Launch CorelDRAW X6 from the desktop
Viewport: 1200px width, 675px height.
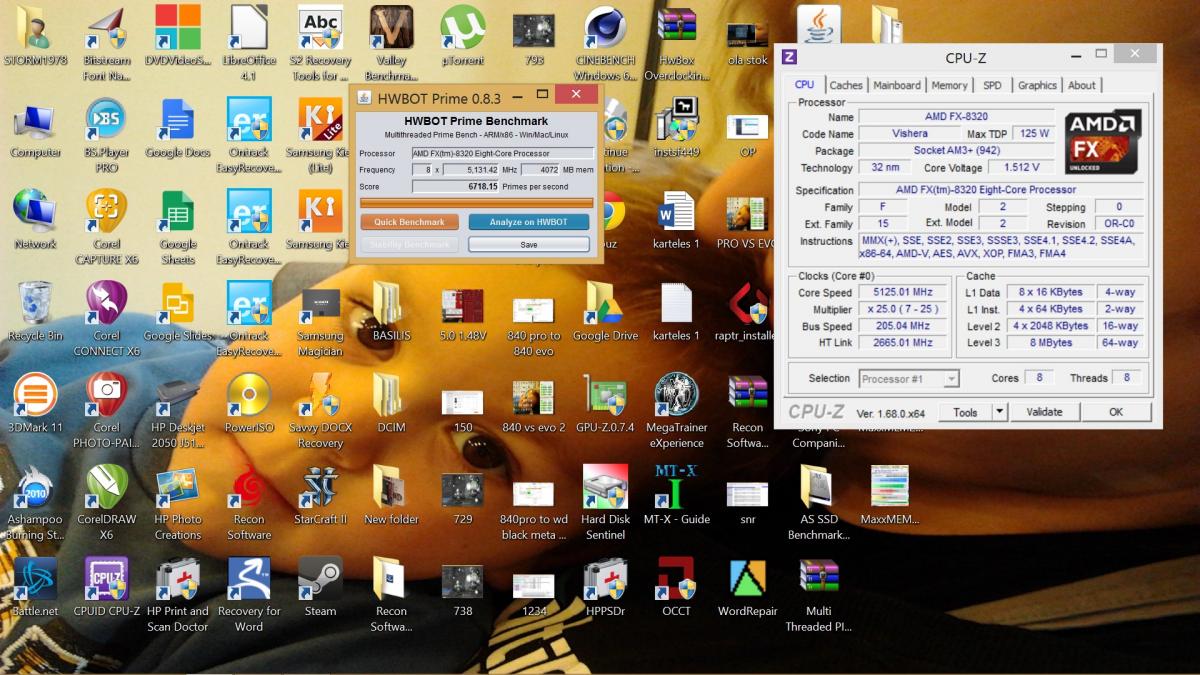106,487
